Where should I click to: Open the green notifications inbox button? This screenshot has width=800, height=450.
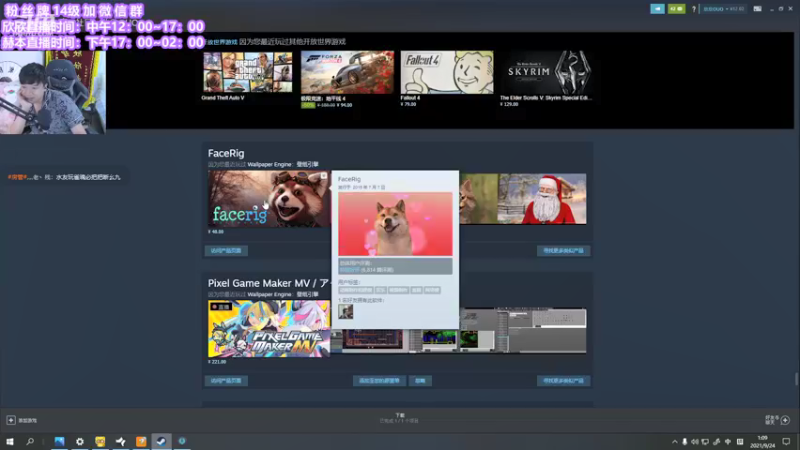point(676,9)
